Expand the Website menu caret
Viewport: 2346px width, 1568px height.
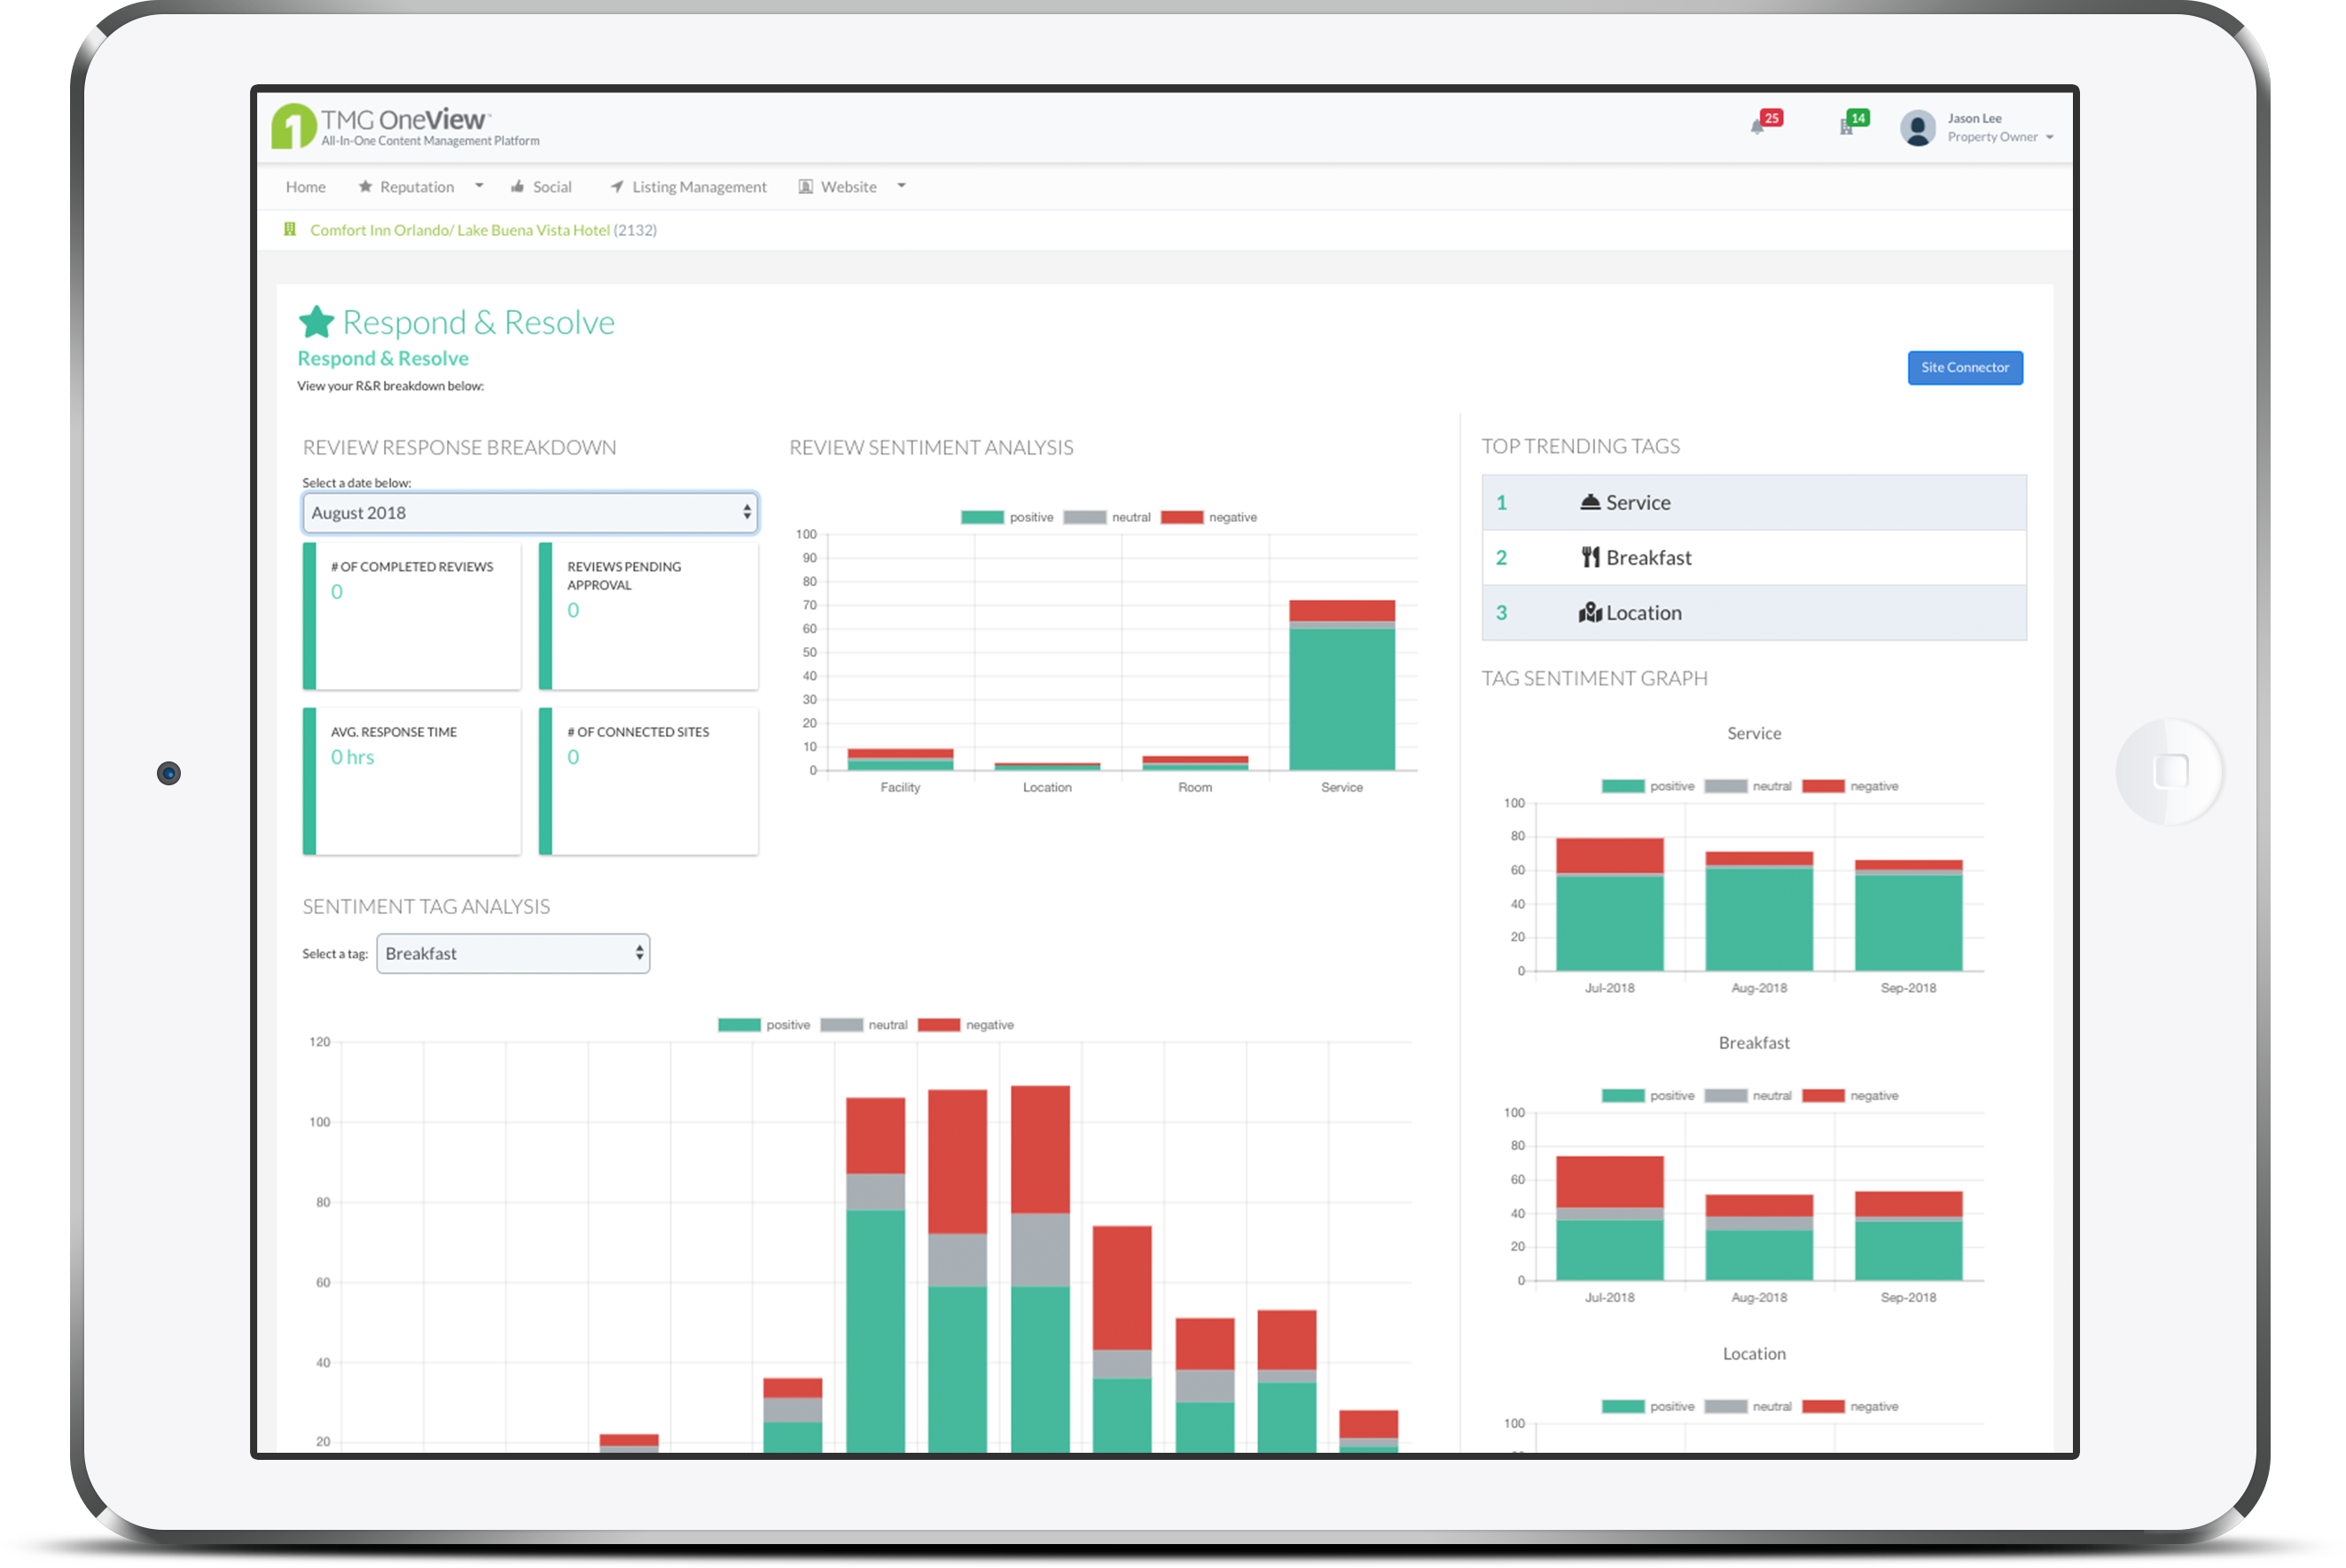(901, 186)
